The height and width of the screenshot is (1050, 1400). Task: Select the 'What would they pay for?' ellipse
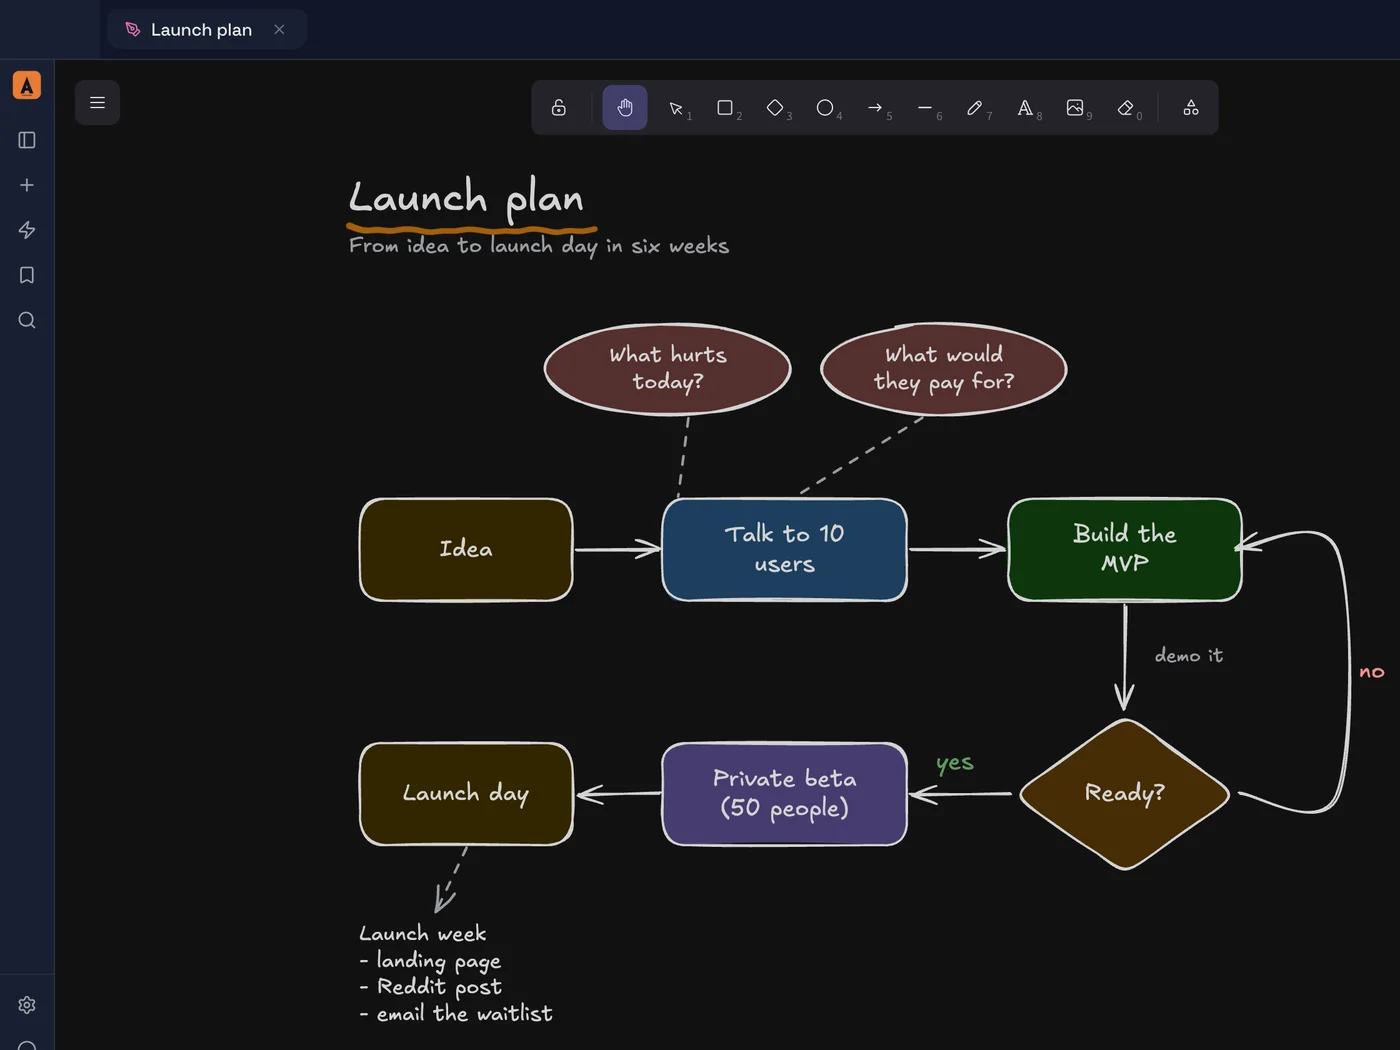tap(944, 369)
